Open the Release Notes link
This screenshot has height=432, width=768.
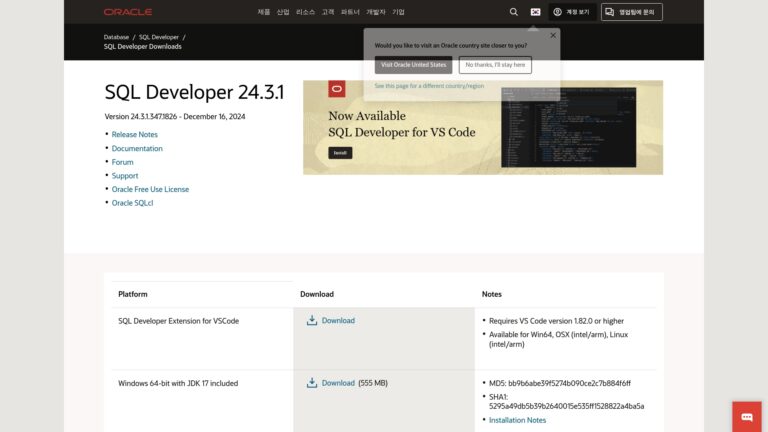(x=135, y=134)
